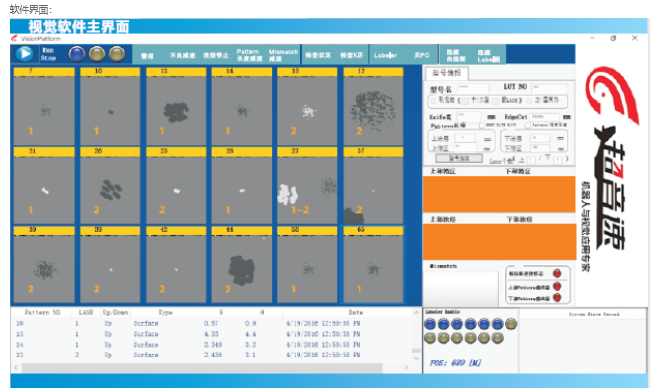The height and width of the screenshot is (392, 654).
Task: Click the down arrow of table scrollbar
Action: [416, 358]
